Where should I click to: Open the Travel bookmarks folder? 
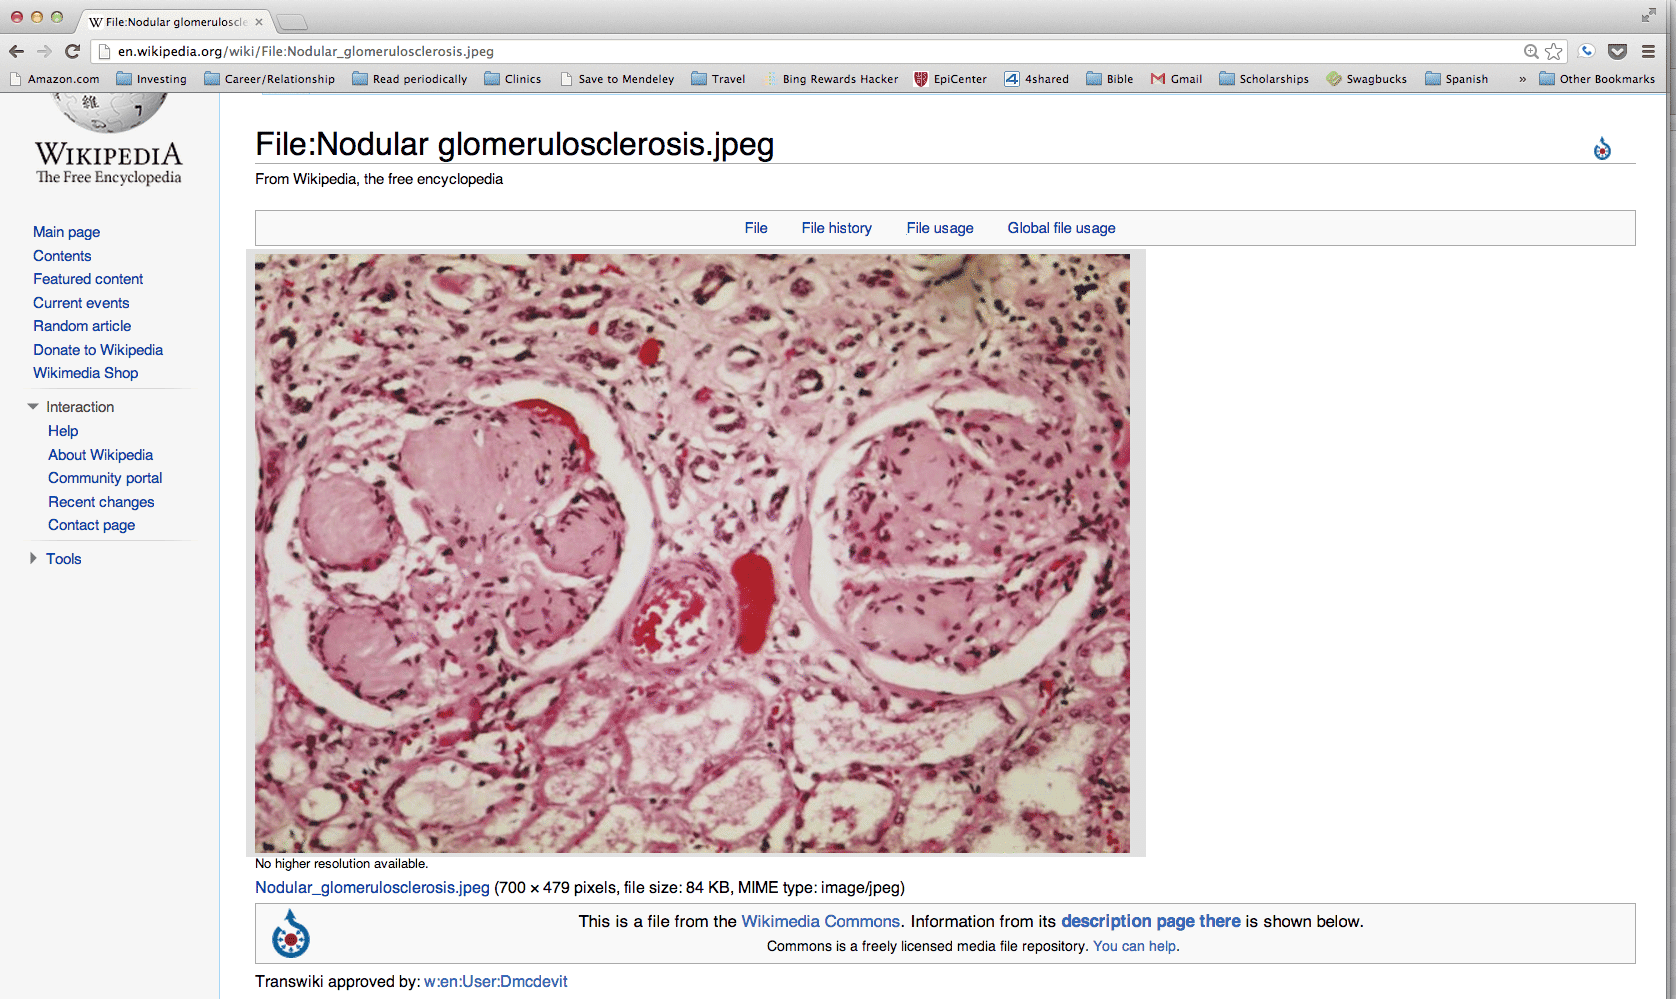[718, 79]
